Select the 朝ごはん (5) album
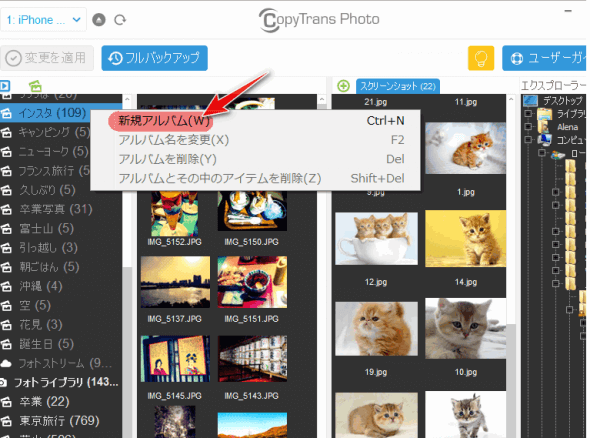Screen dimensions: 590x438 [x=49, y=267]
